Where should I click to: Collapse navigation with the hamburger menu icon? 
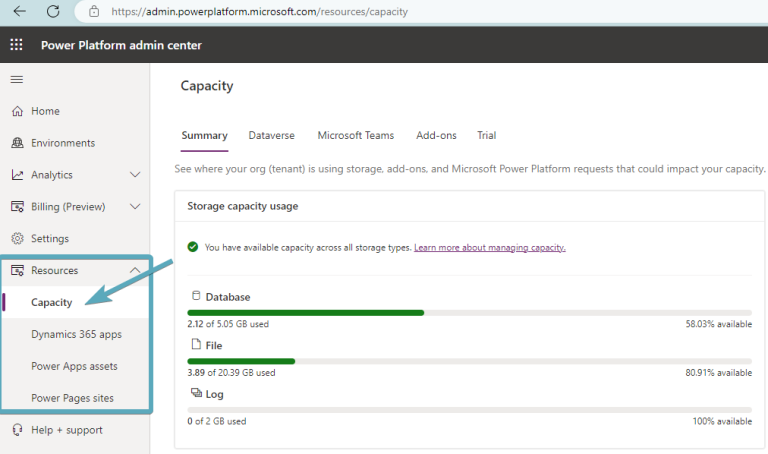pyautogui.click(x=17, y=79)
